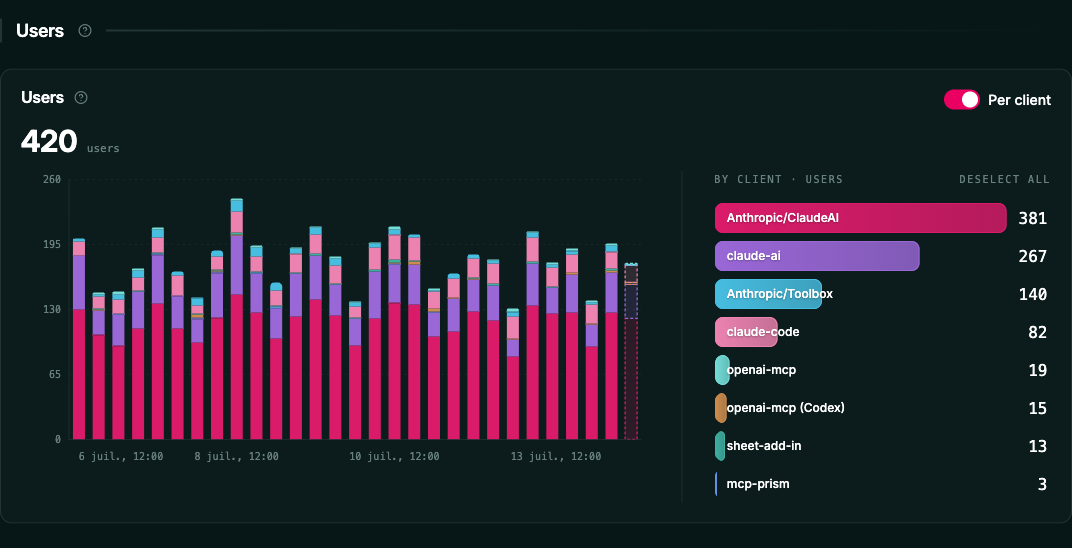The image size is (1072, 548).
Task: Click the 260 y-axis label
Action: point(53,179)
